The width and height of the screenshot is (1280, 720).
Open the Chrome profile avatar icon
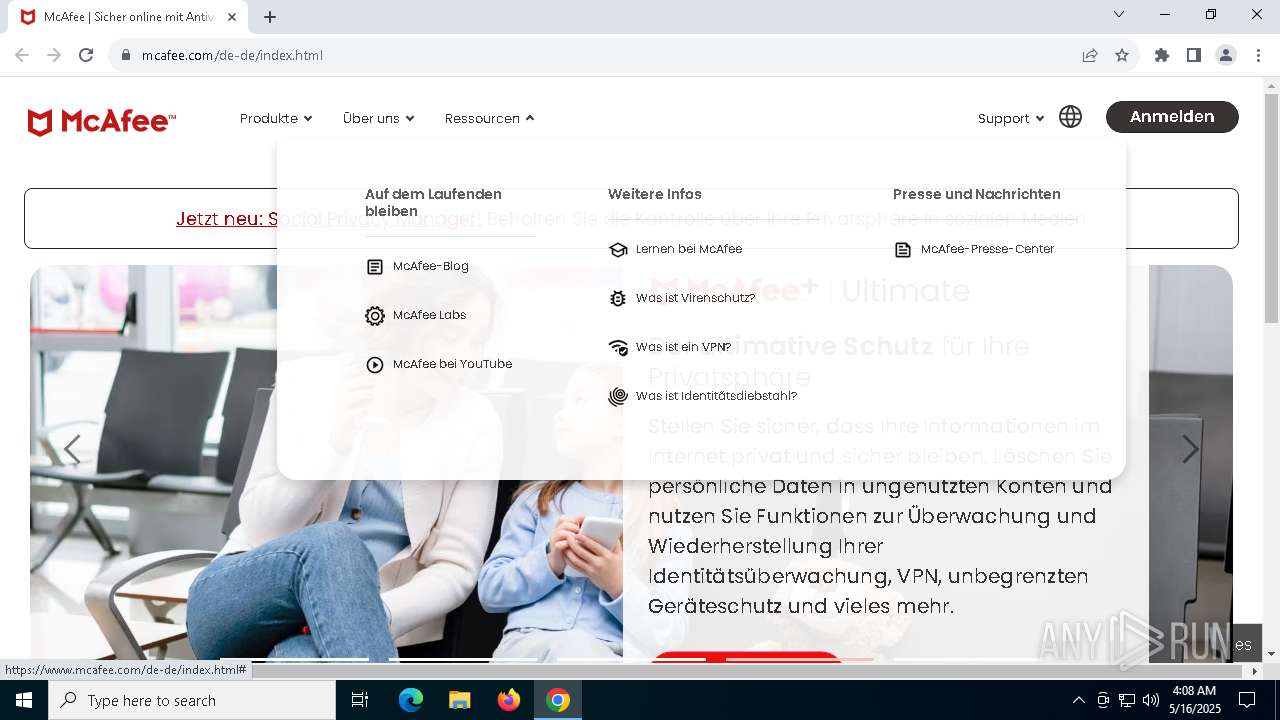pos(1226,55)
